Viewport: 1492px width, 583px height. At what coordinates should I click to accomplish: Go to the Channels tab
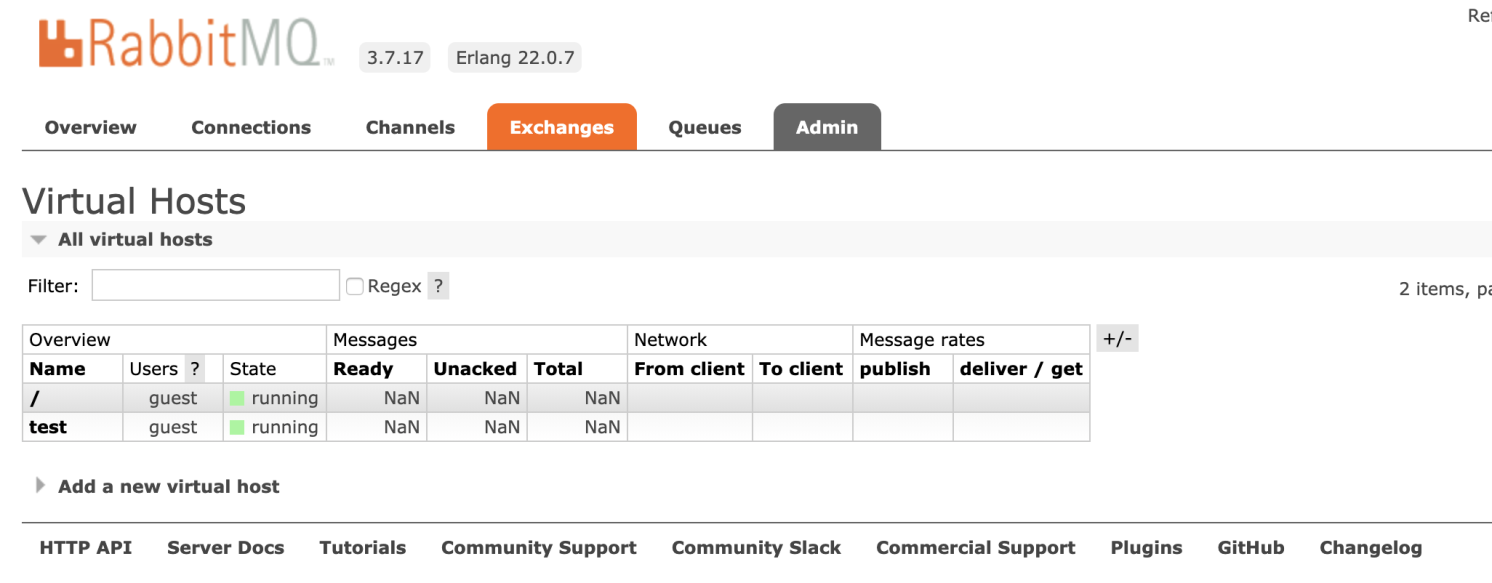coord(410,128)
